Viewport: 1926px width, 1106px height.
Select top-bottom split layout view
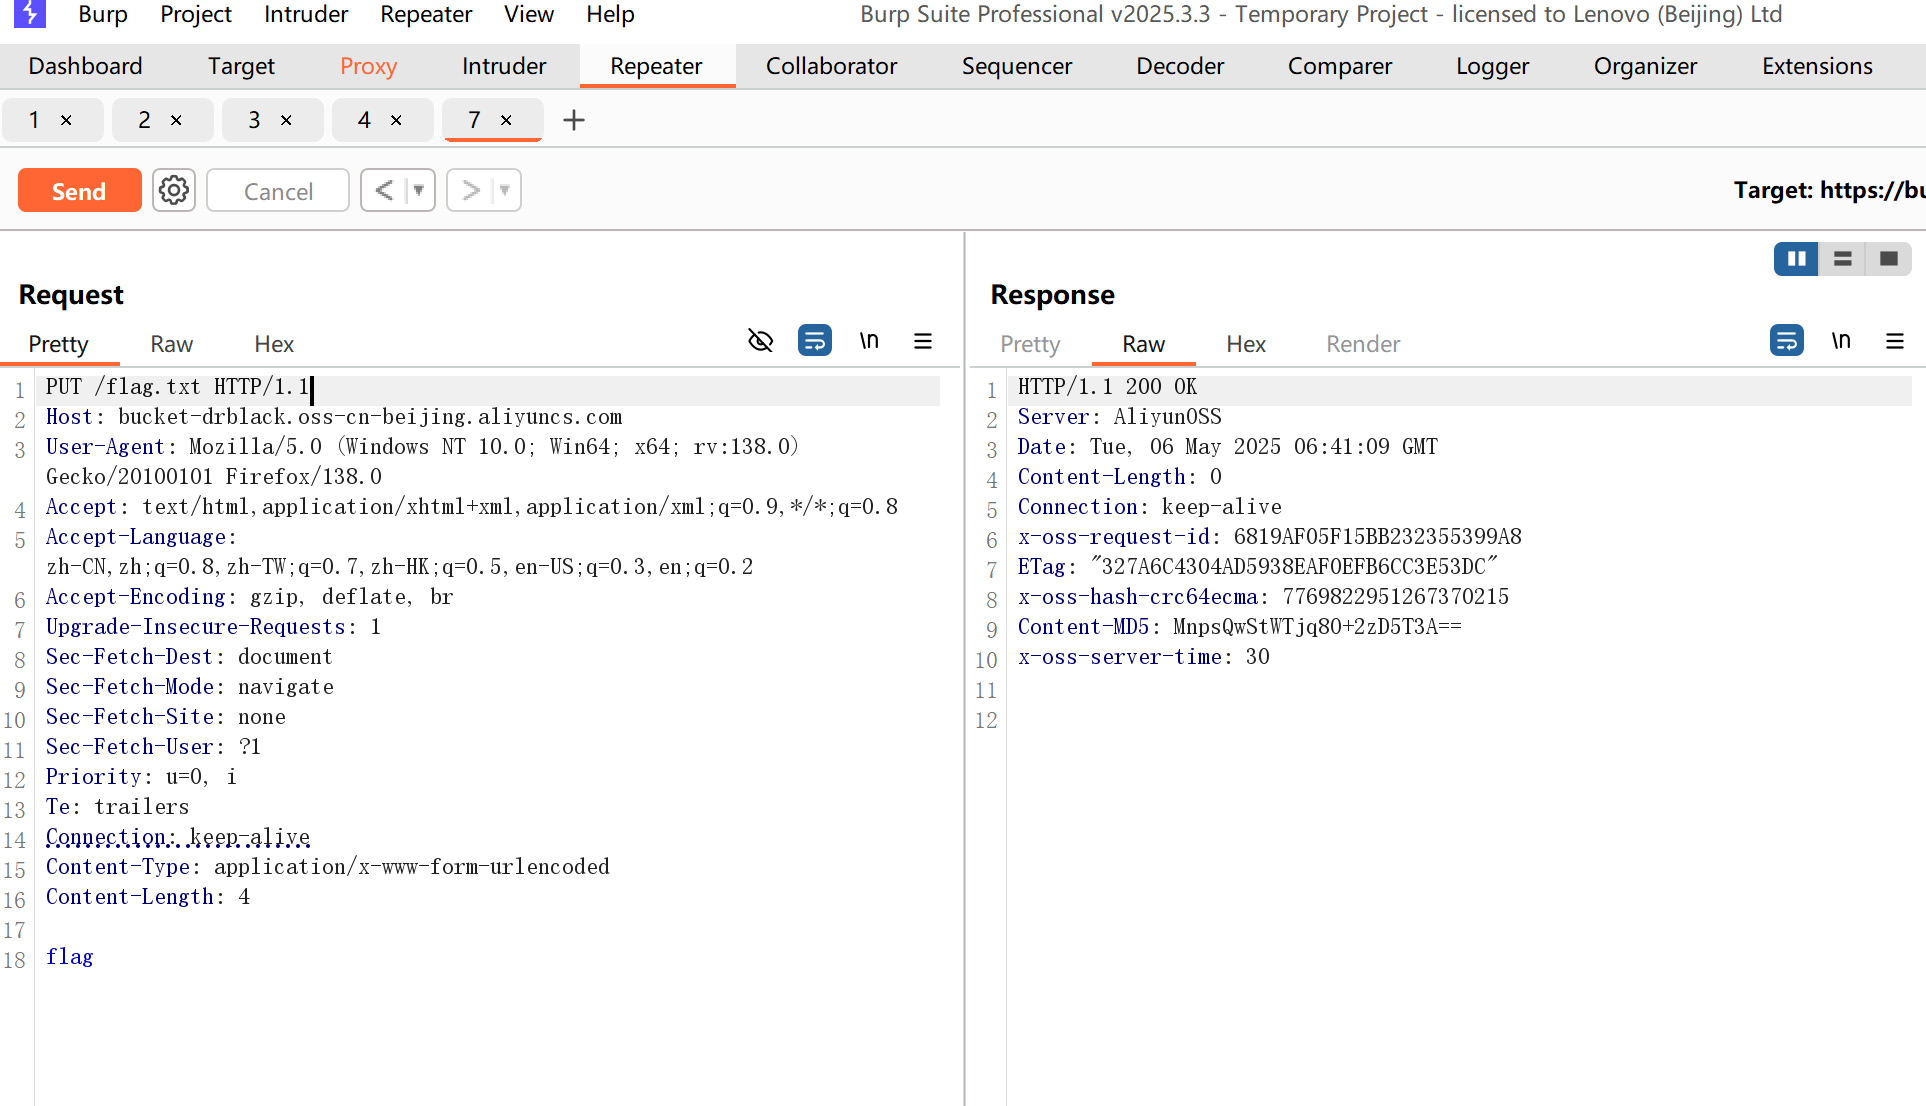[1843, 259]
